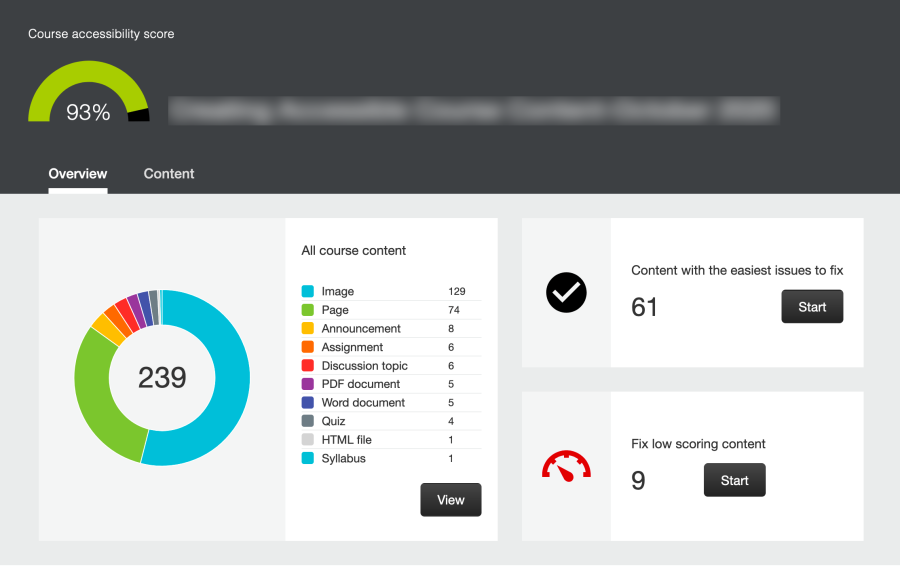Click the Image label in the legend
900x568 pixels.
338,291
